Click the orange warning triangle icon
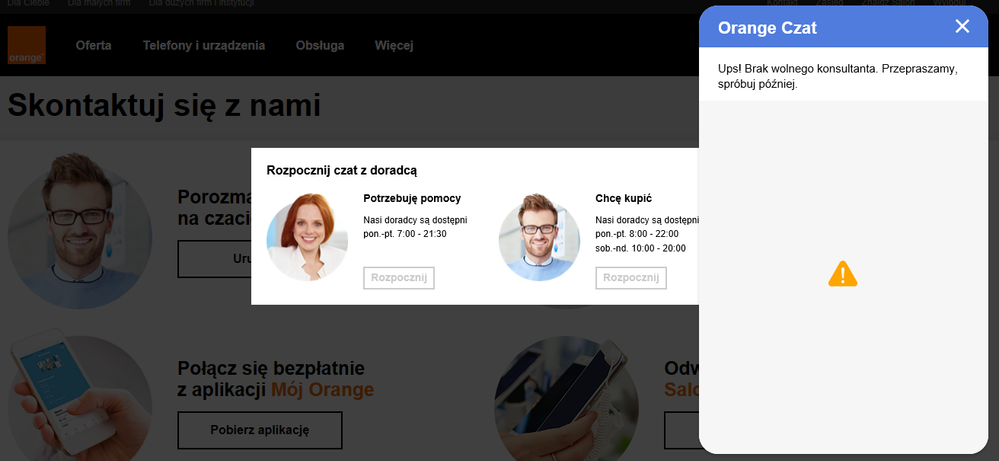The height and width of the screenshot is (461, 999). click(843, 274)
